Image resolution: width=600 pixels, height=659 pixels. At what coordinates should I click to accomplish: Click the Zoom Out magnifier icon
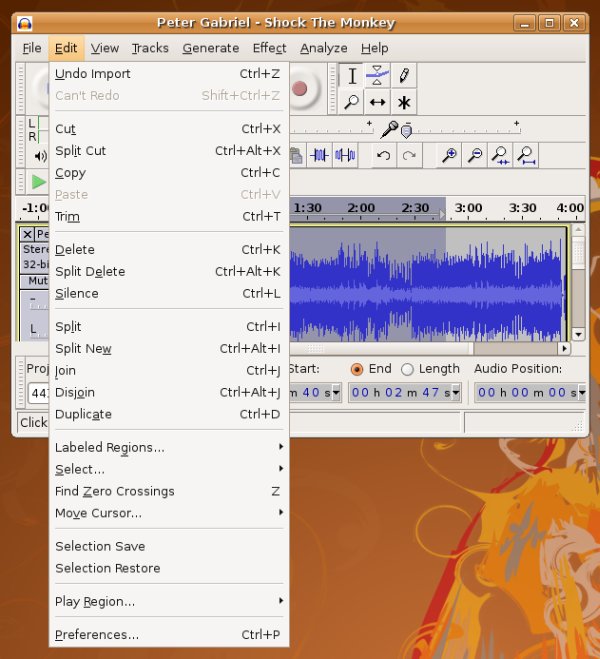tap(475, 156)
